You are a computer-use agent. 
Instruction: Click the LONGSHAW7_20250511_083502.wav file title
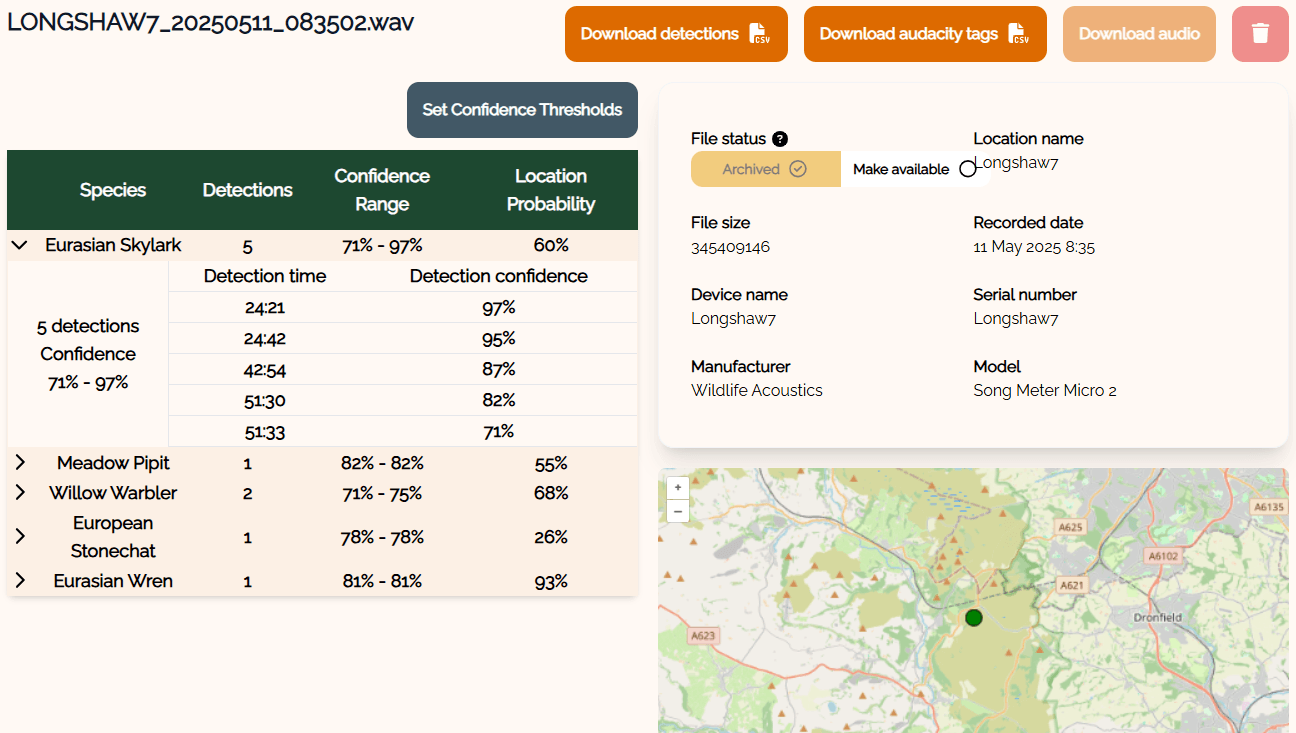210,22
